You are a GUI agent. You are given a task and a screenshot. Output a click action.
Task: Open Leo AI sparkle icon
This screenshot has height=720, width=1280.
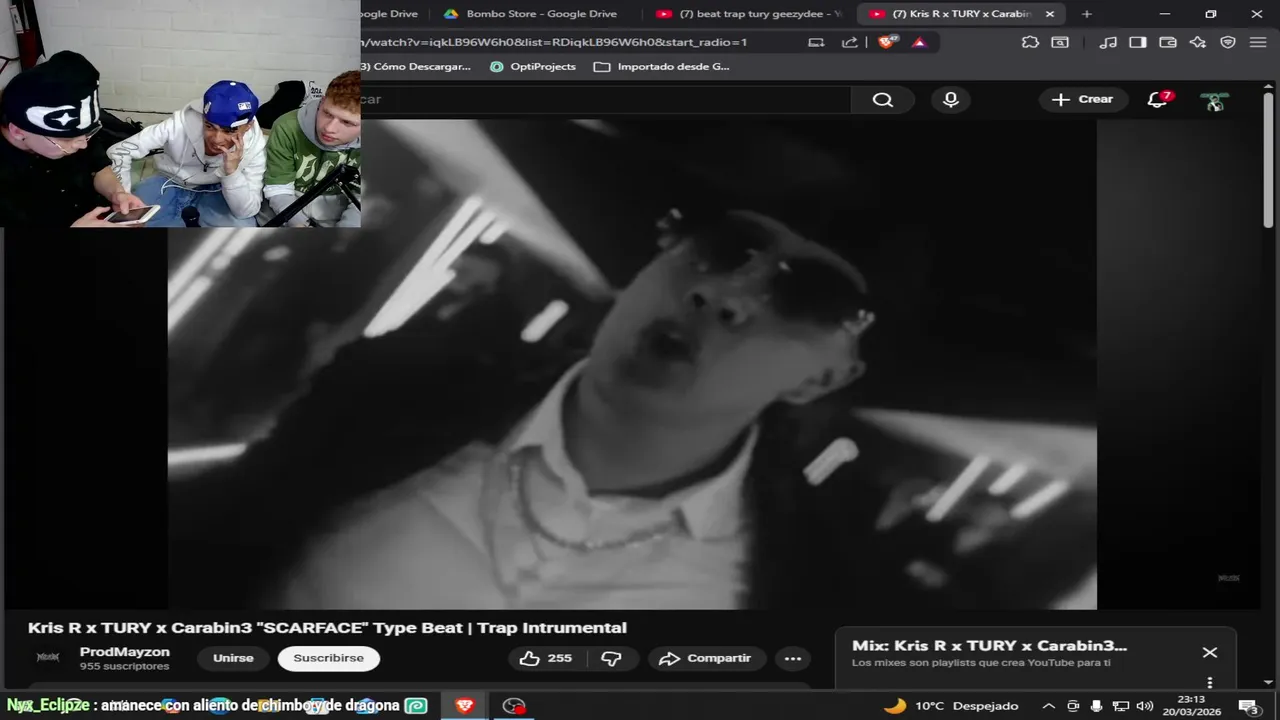click(x=1198, y=42)
